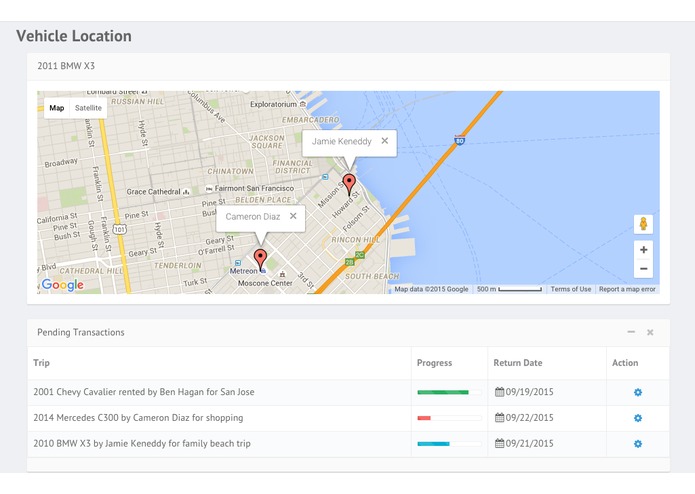Screen dimensions: 695x494
Task: Click the Progress column header
Action: coord(434,363)
